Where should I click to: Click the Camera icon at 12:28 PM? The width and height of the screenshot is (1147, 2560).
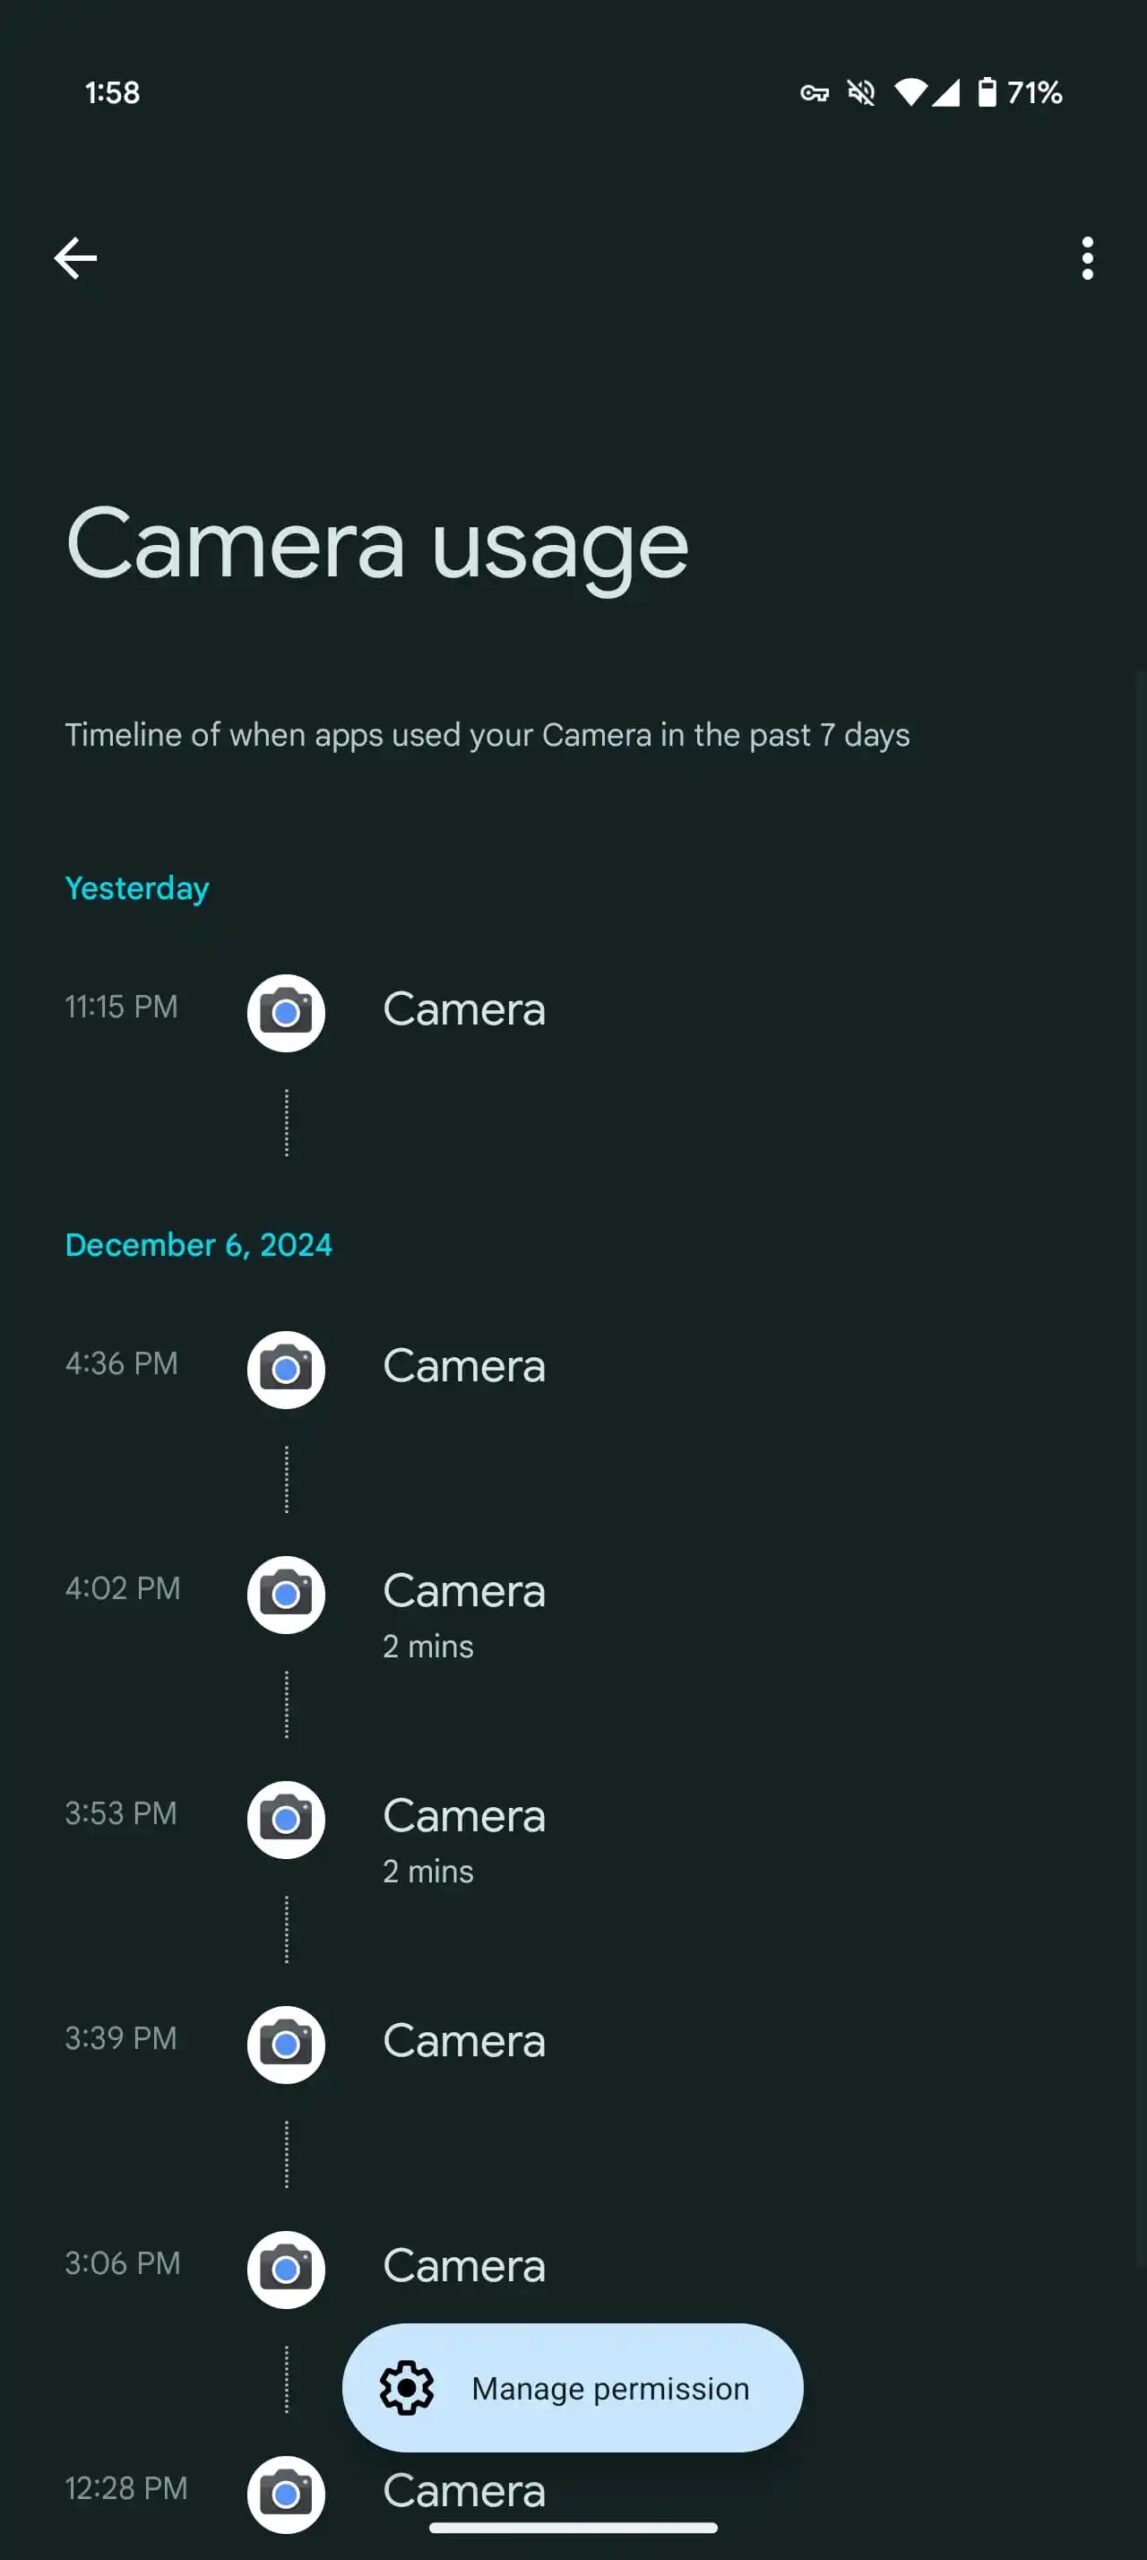pos(286,2493)
